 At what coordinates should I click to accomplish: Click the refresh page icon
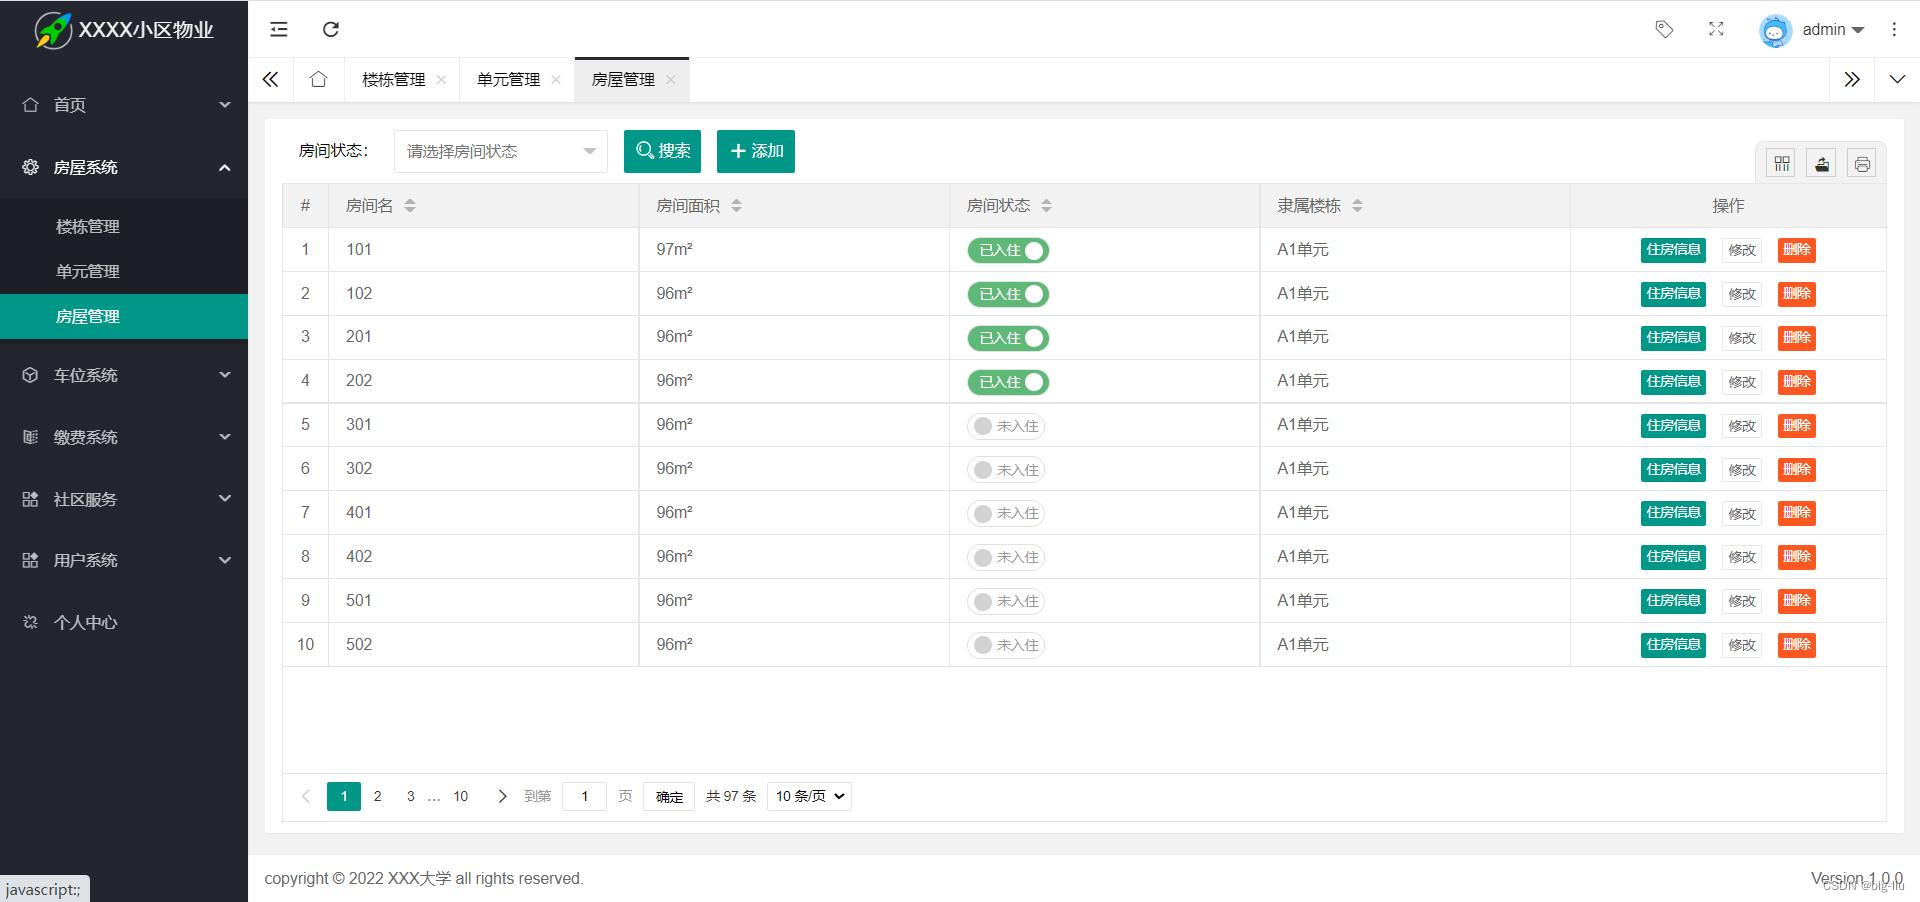[x=331, y=29]
